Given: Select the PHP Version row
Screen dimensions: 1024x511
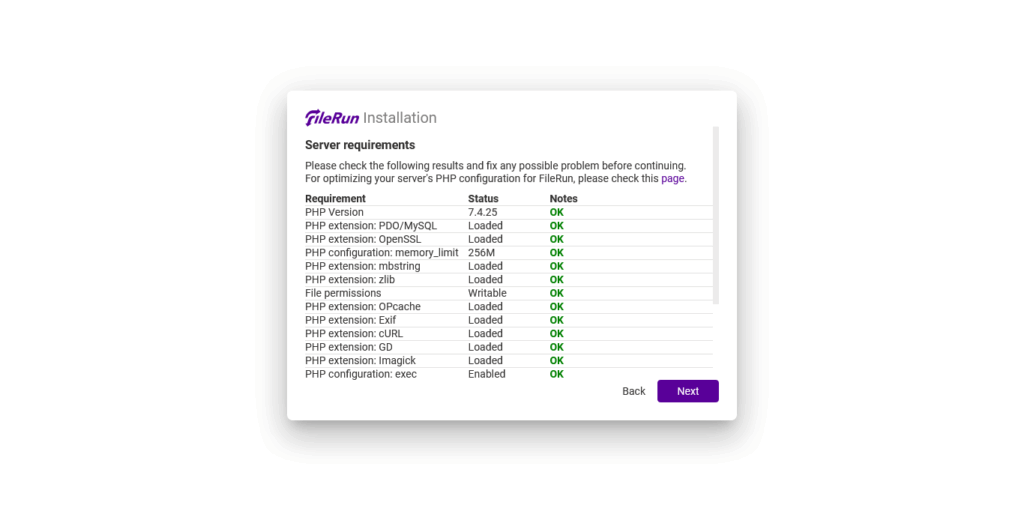Looking at the screenshot, I should 509,212.
